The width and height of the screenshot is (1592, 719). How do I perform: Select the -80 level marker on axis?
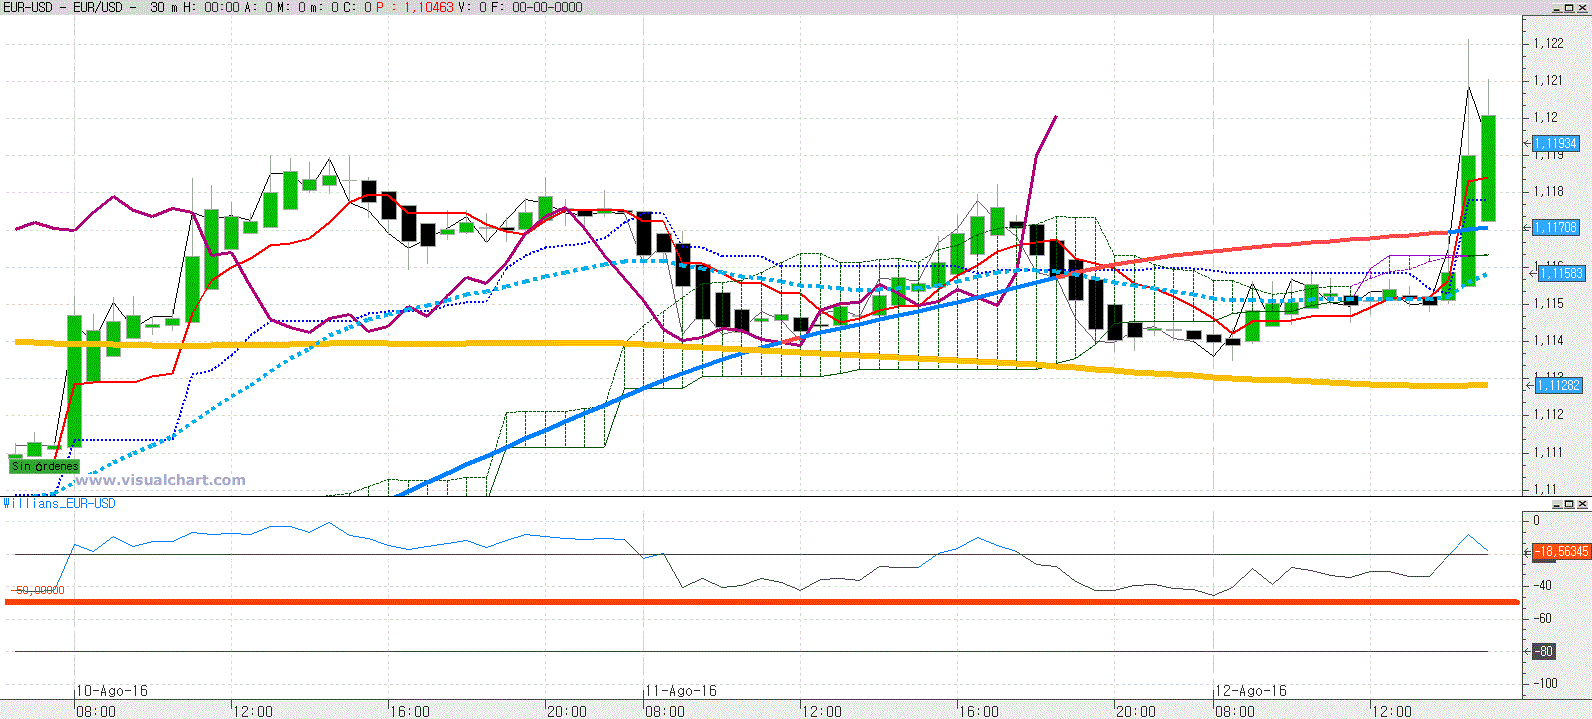click(1544, 651)
